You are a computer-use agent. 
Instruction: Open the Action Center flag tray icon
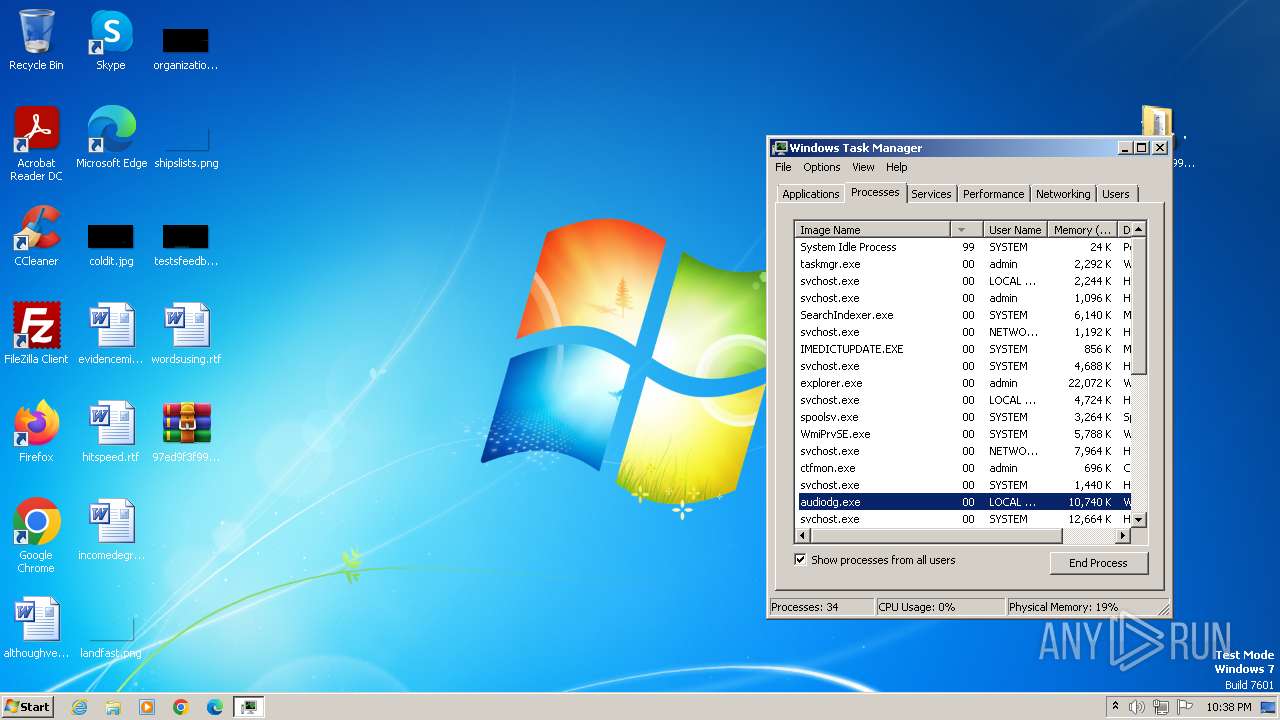[1185, 707]
